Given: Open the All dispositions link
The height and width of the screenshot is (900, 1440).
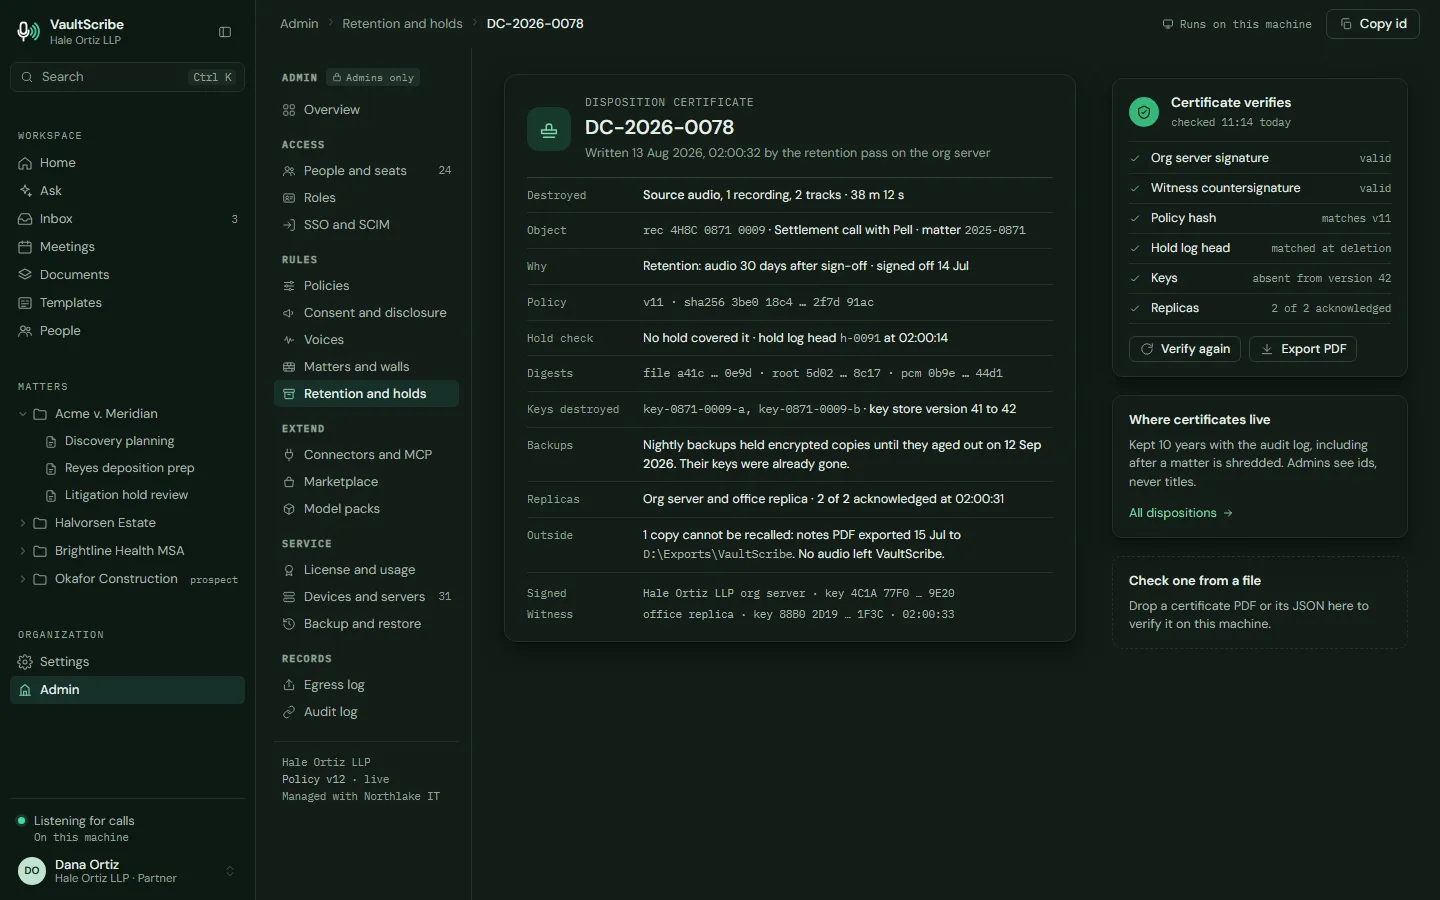Looking at the screenshot, I should coord(1181,513).
